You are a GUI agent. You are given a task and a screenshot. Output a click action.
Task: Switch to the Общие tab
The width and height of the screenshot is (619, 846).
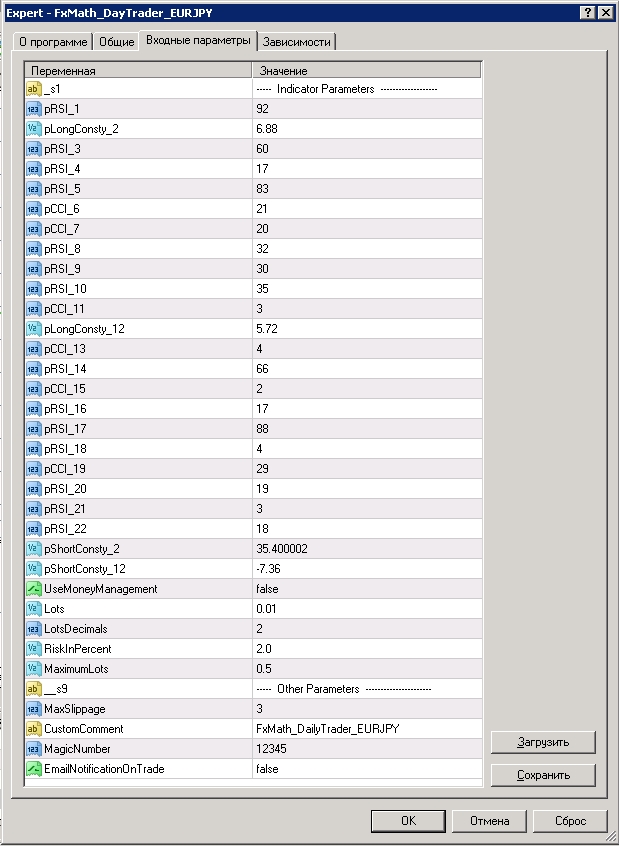[117, 42]
